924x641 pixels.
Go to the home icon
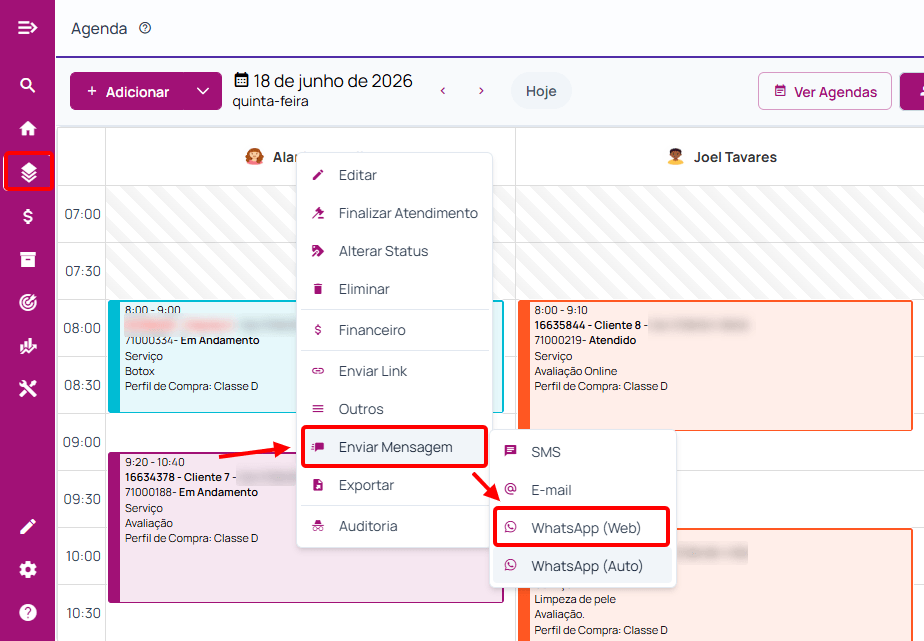[28, 128]
